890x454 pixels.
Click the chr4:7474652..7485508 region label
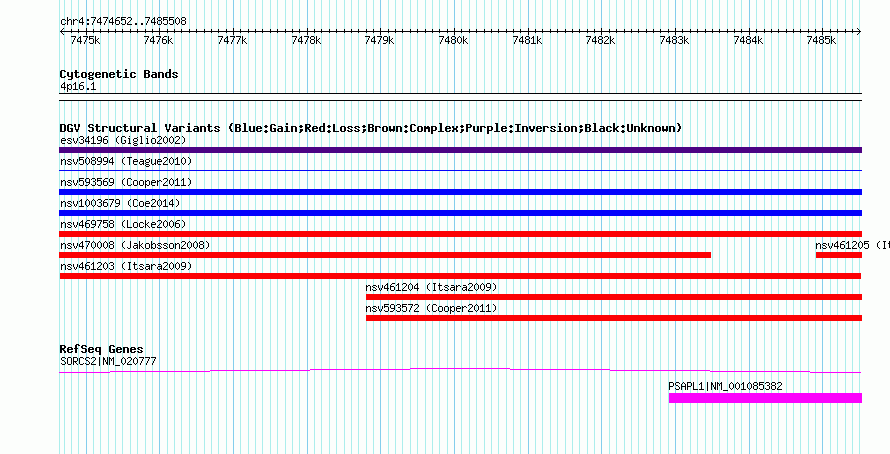[x=123, y=21]
